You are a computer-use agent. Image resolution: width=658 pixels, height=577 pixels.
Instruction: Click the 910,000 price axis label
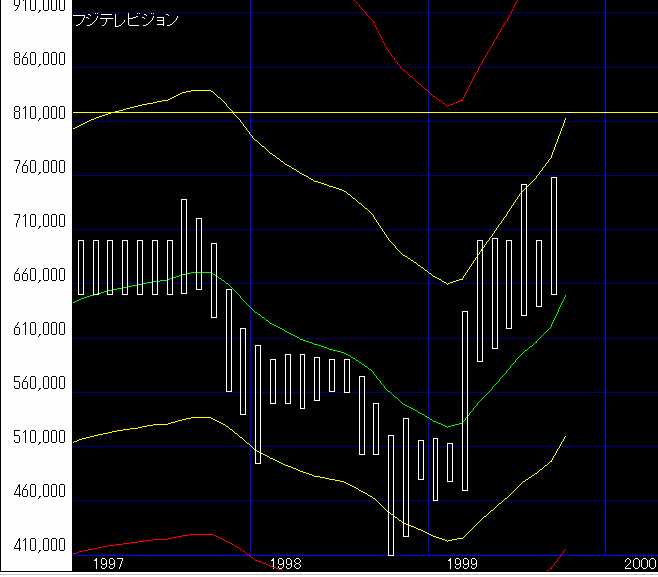36,6
